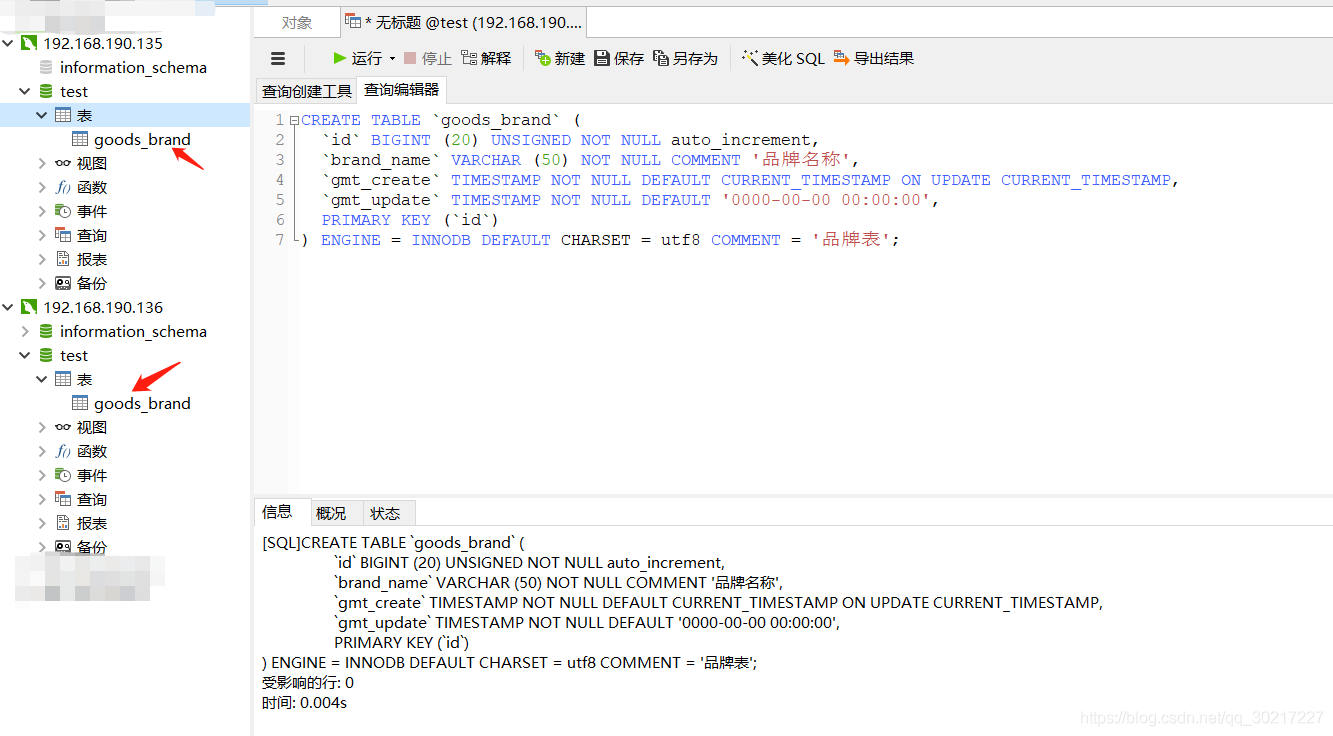Open the 概况 result tab
This screenshot has width=1333, height=736.
coord(331,513)
